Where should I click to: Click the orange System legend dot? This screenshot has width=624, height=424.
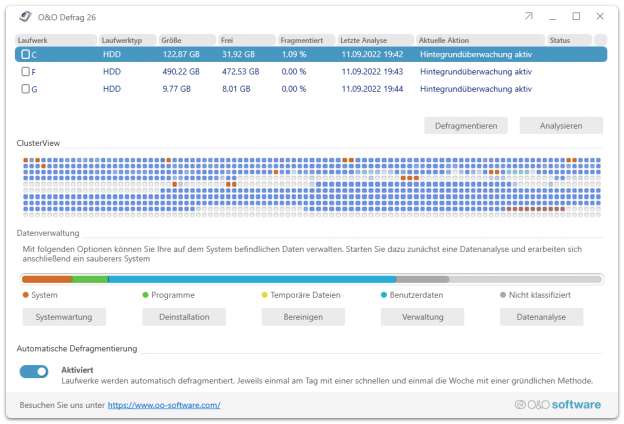tap(26, 295)
